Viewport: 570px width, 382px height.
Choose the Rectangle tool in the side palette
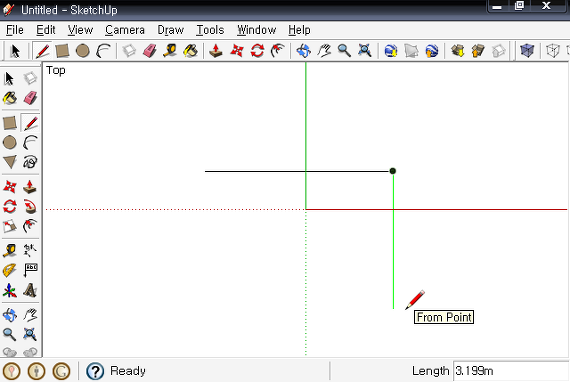[9, 123]
